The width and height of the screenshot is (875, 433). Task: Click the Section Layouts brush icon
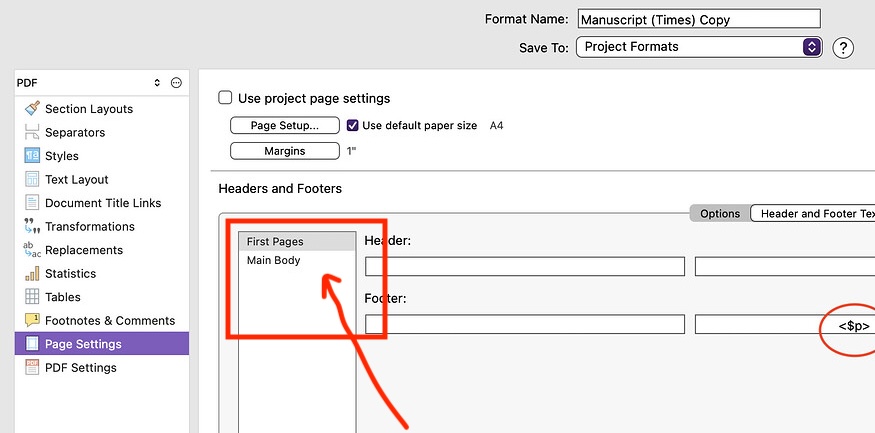point(32,109)
